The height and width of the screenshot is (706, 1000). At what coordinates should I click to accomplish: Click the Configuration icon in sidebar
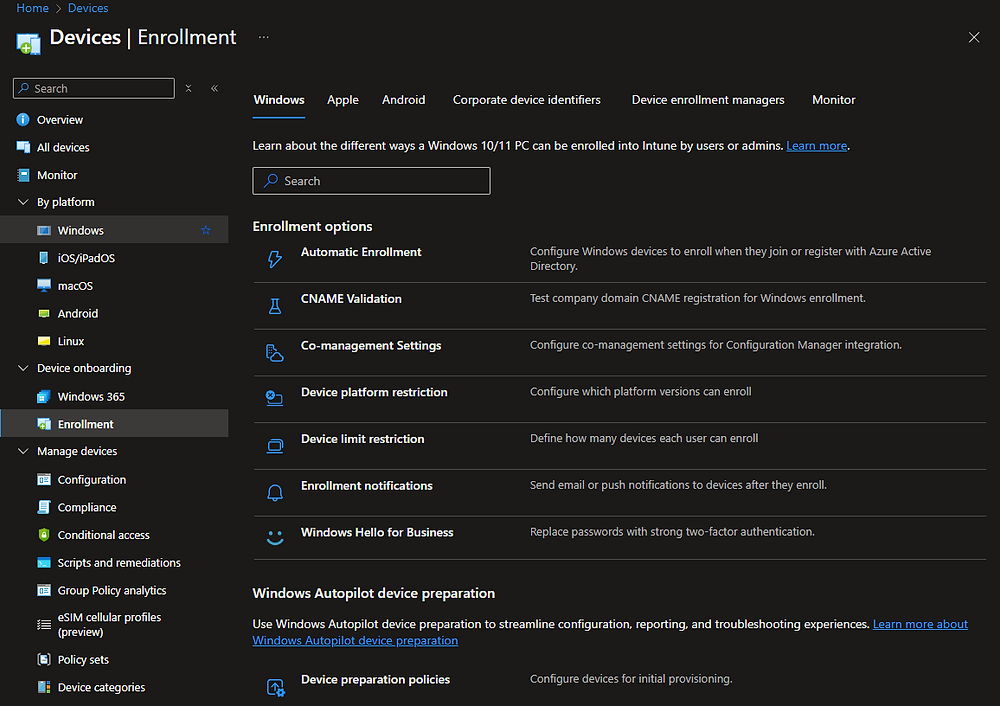43,480
